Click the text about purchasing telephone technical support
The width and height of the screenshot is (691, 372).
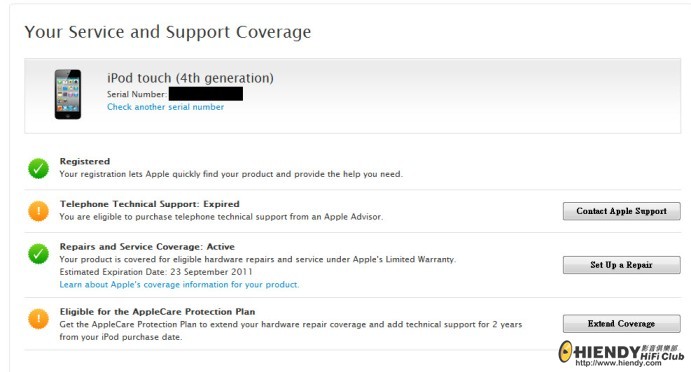(x=221, y=217)
